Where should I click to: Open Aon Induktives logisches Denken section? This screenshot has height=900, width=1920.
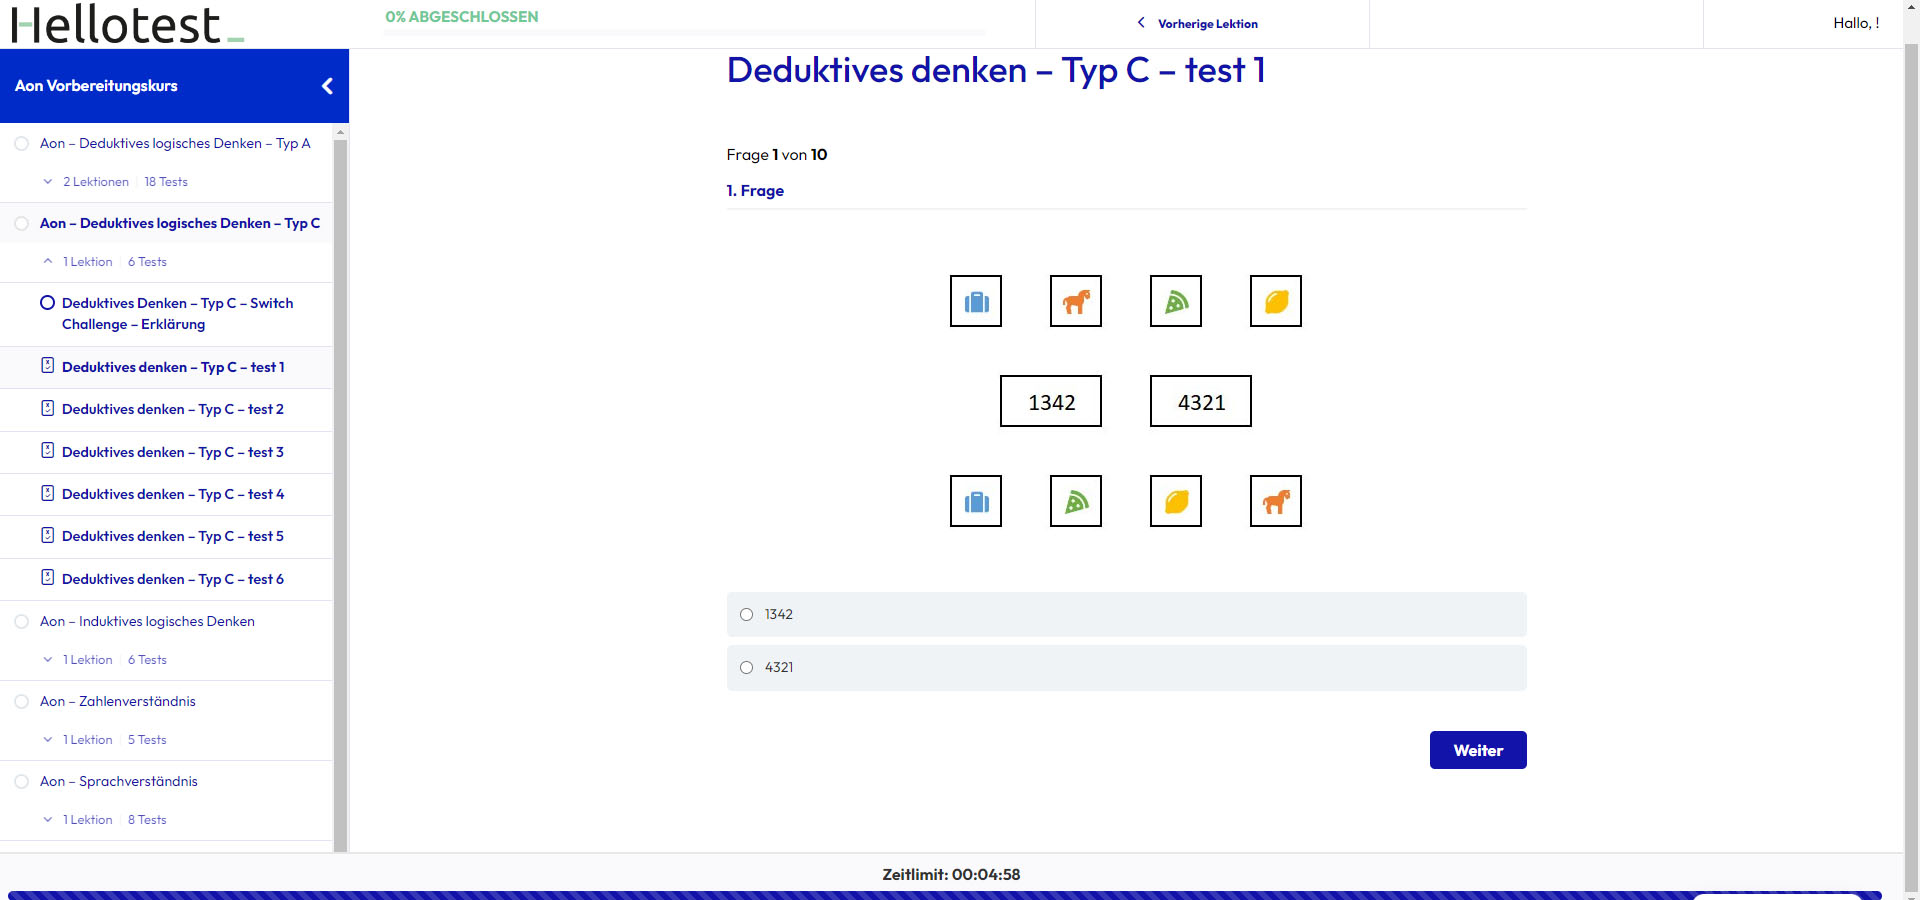147,622
